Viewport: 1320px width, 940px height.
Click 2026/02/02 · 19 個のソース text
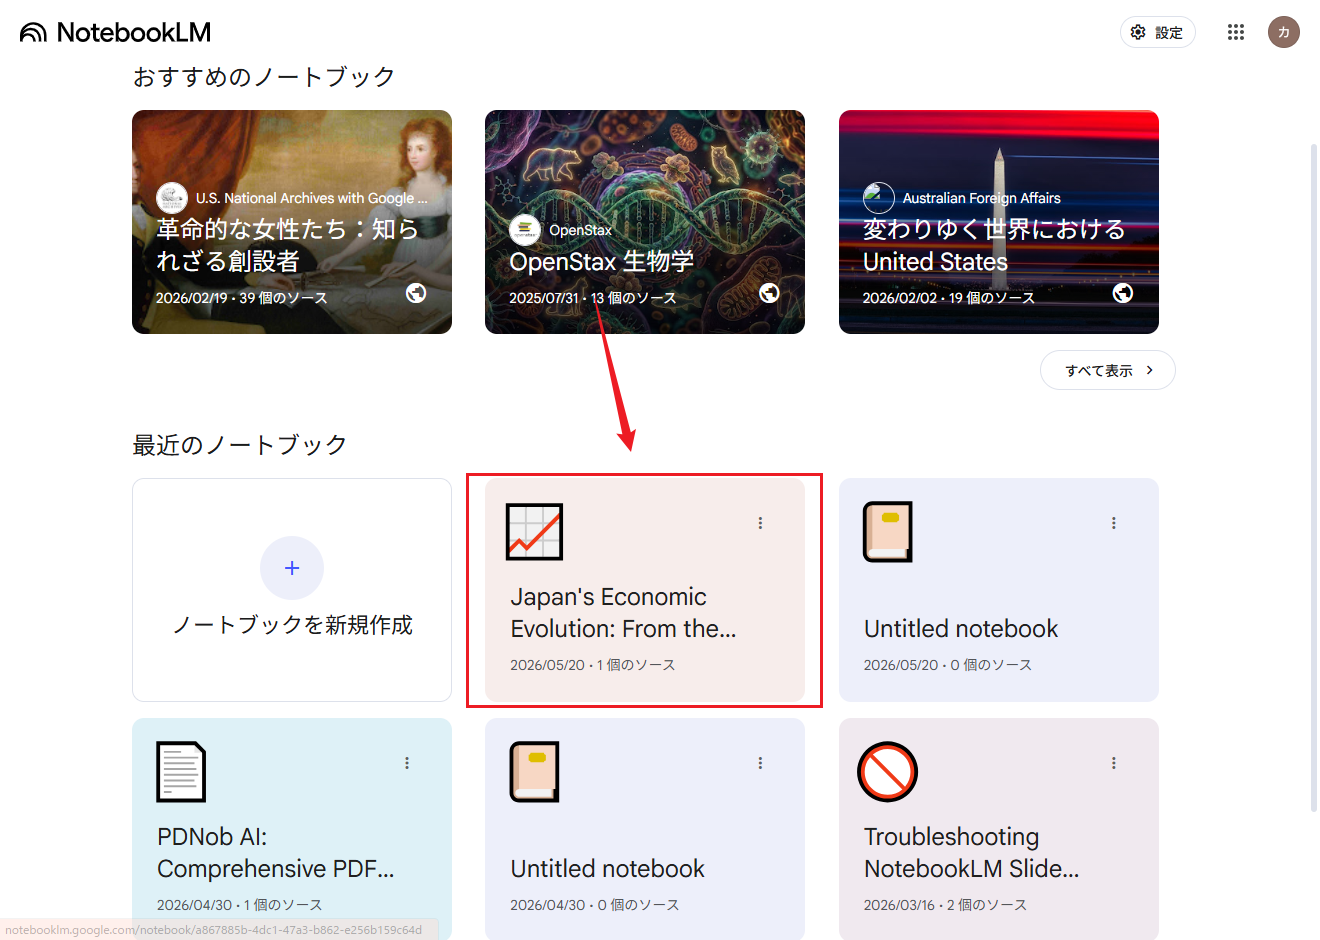point(949,298)
